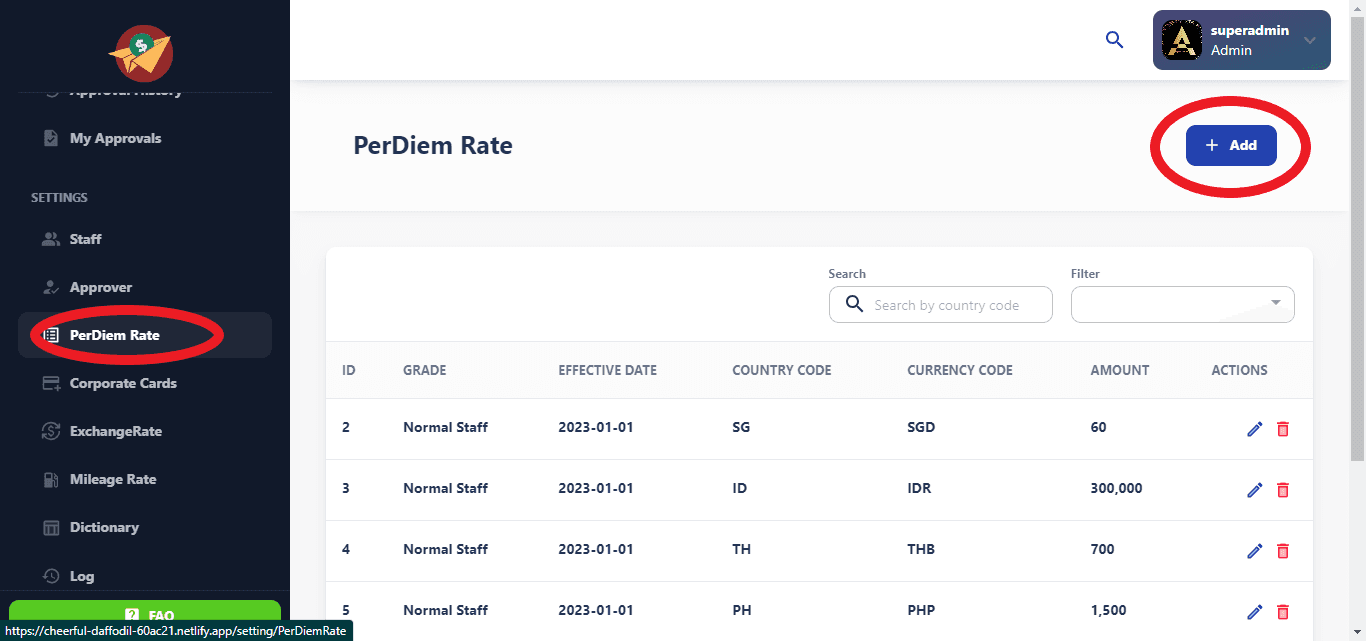Select Mileage Rate in sidebar

(x=112, y=479)
